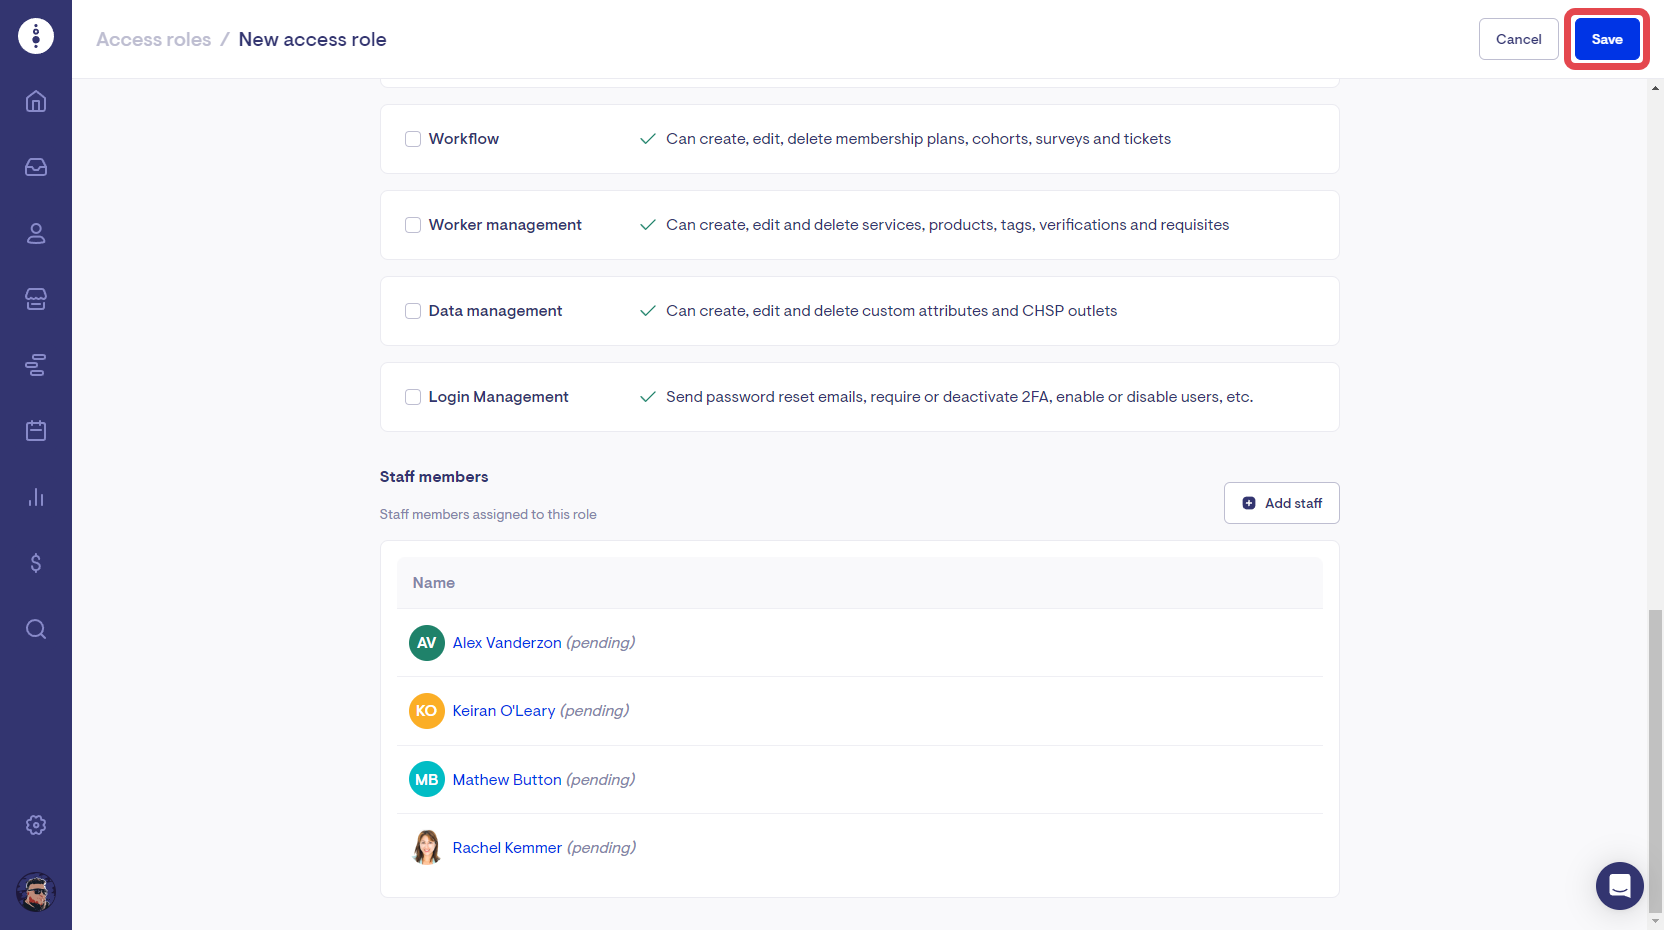Enable the Workflow permission checkbox

pyautogui.click(x=413, y=139)
